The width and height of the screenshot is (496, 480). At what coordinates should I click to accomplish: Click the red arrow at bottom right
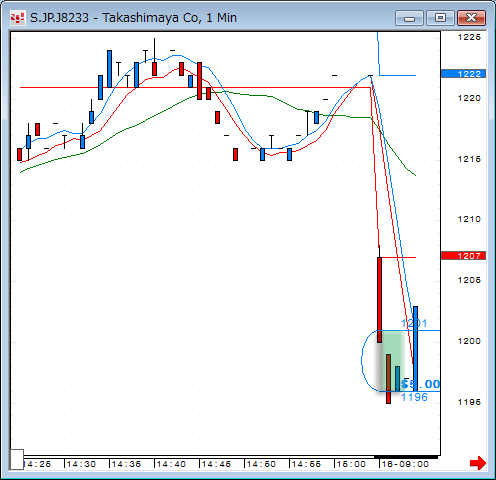(478, 463)
